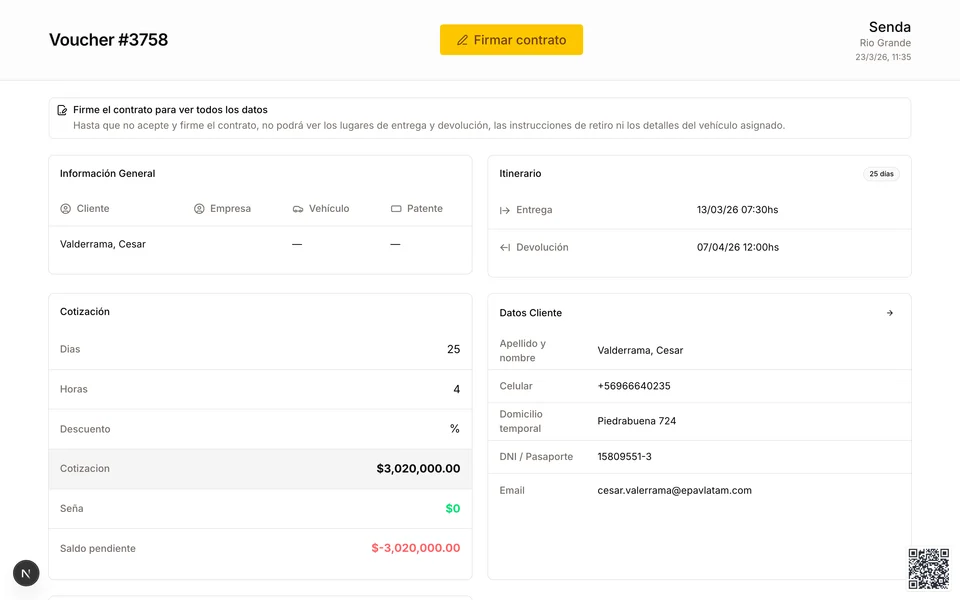
Task: Click the Entrega arrow icon
Action: (505, 210)
